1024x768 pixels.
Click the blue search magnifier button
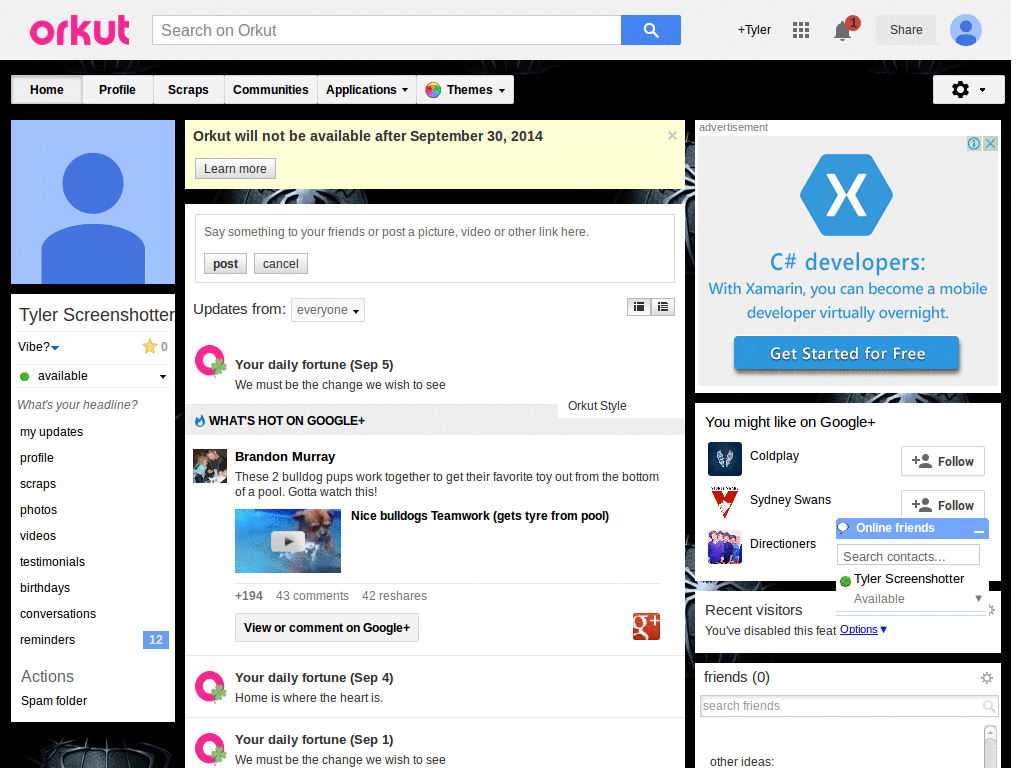pyautogui.click(x=650, y=30)
